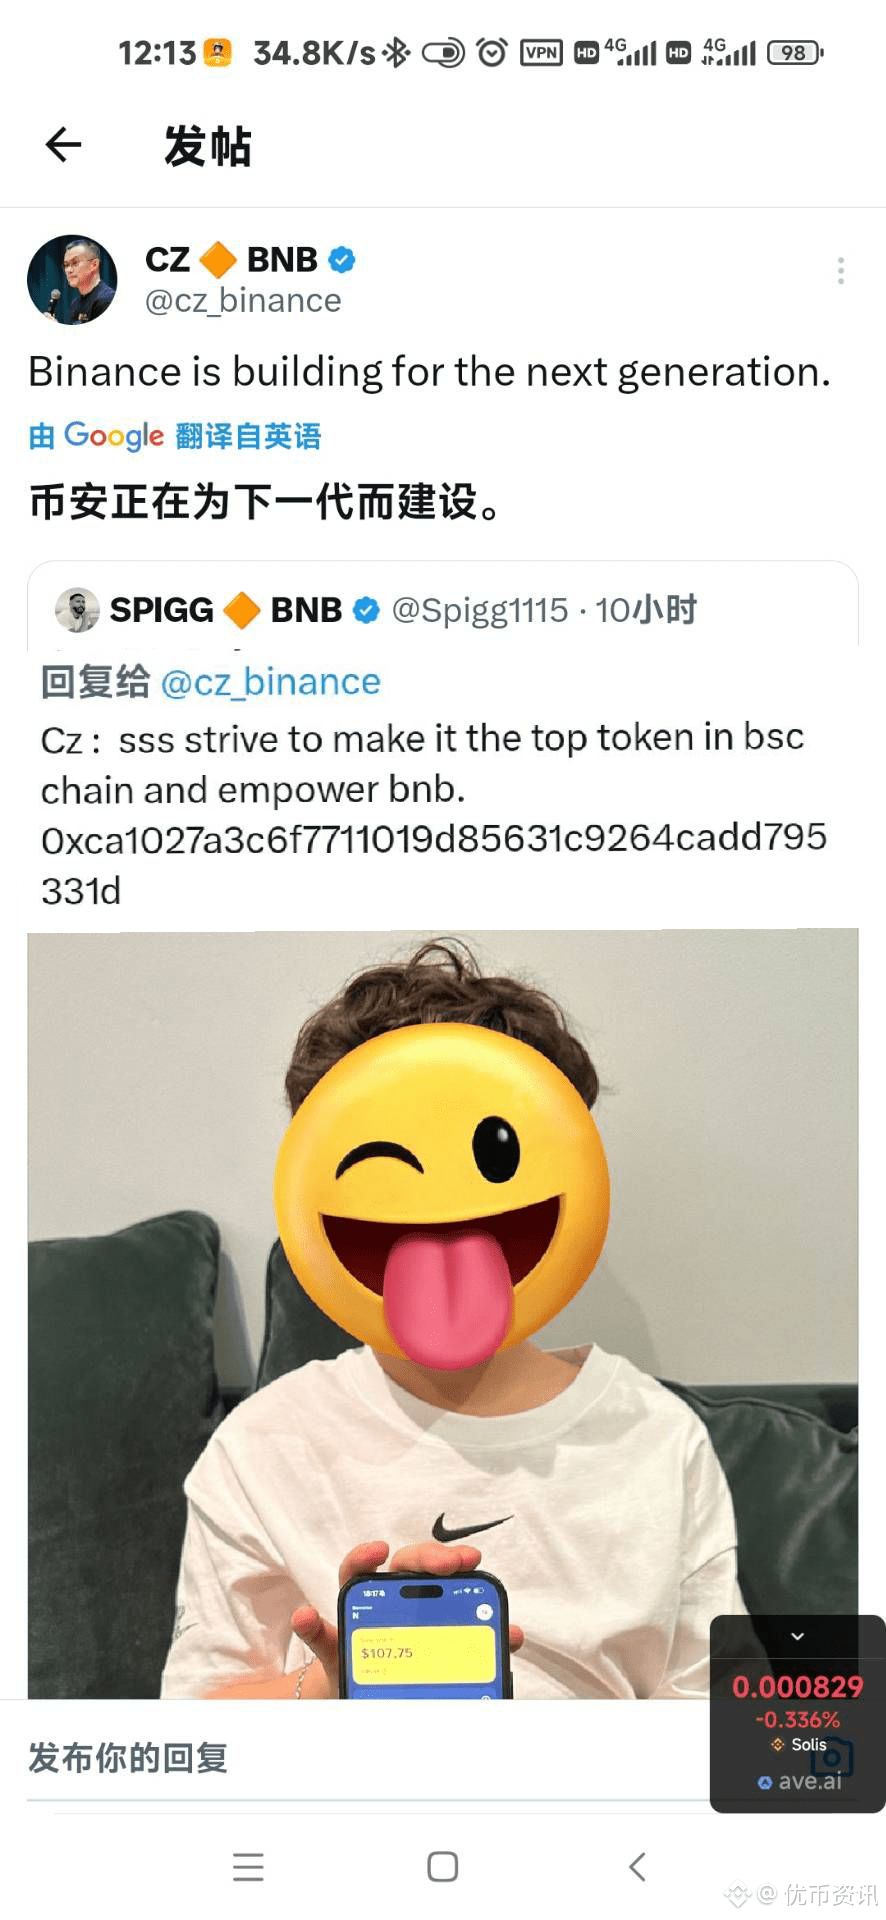Viewport: 886px width, 1920px height.
Task: Open the @Spigg1115 handle
Action: (x=480, y=610)
